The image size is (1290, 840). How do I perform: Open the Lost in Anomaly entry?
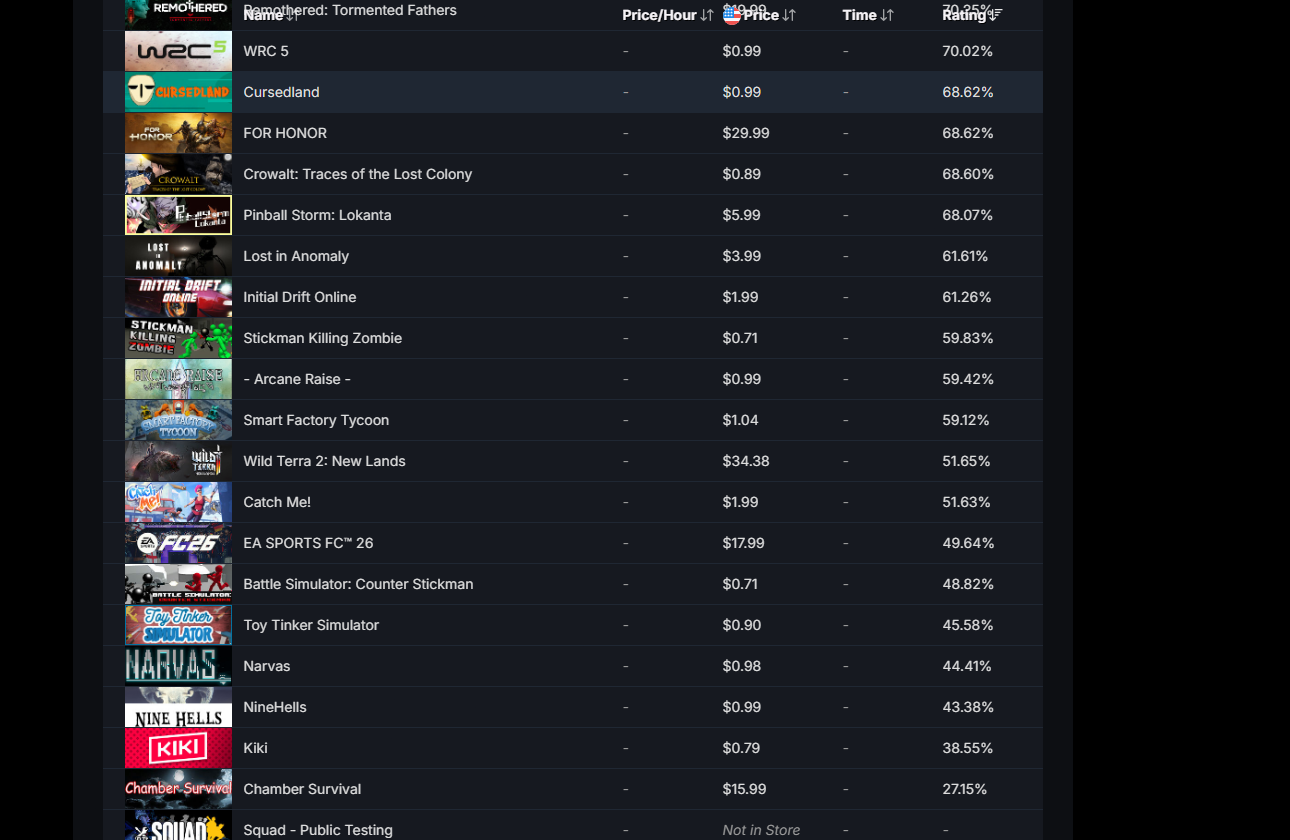coord(296,256)
